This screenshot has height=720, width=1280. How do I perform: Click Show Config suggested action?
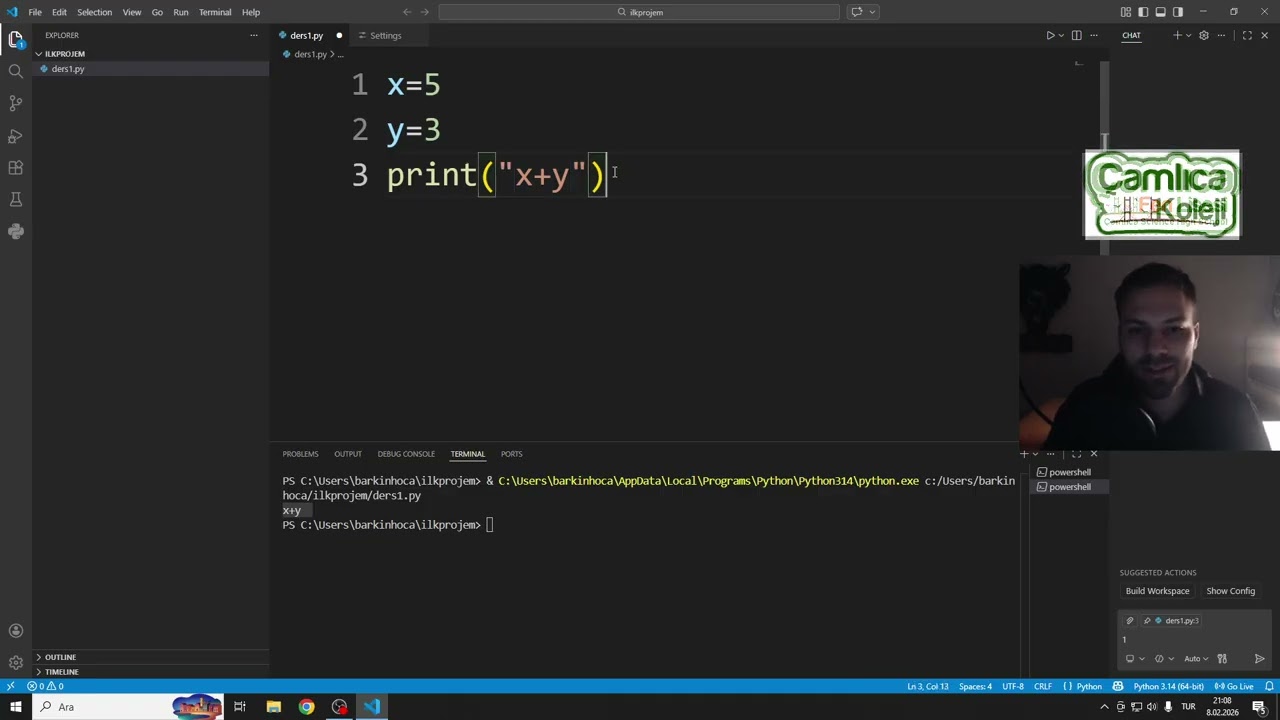[1230, 591]
